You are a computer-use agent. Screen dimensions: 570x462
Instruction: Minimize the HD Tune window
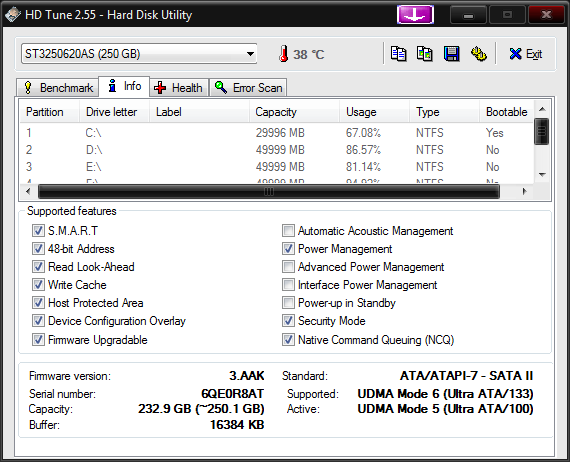(468, 15)
